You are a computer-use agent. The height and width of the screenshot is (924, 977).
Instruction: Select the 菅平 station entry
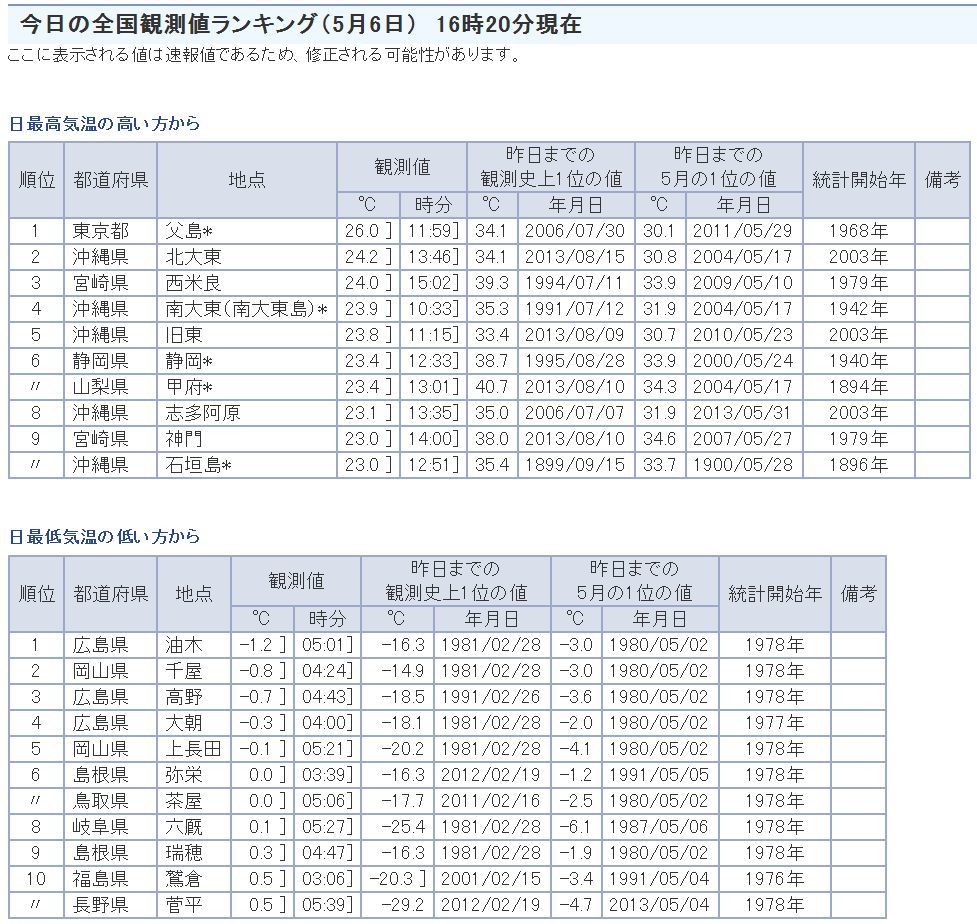[x=183, y=905]
